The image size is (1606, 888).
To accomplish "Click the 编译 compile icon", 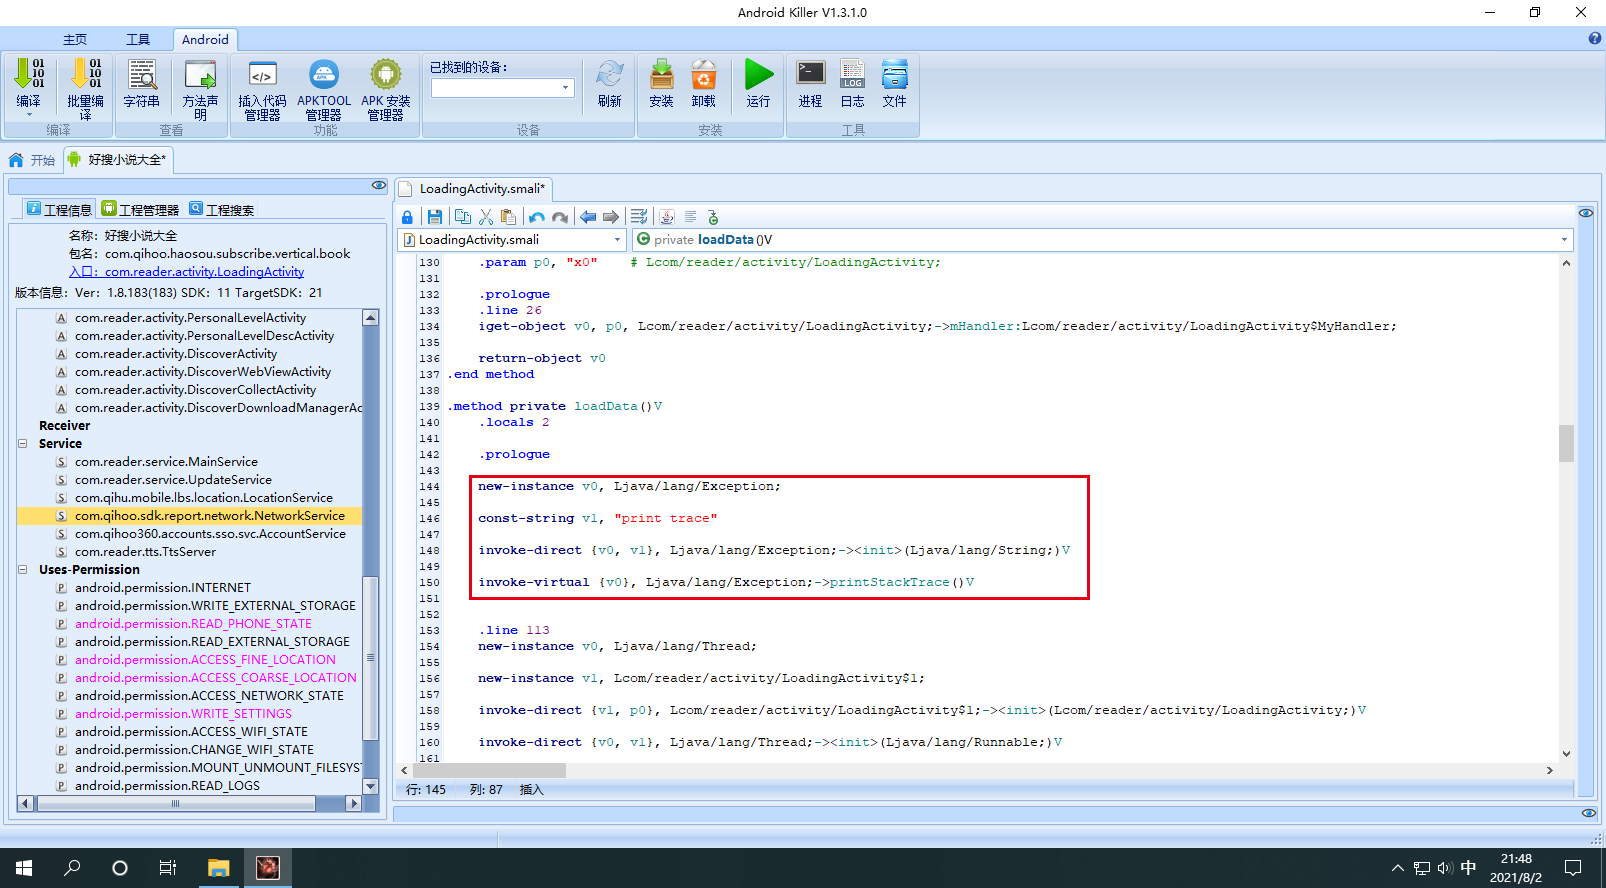I will click(x=29, y=76).
